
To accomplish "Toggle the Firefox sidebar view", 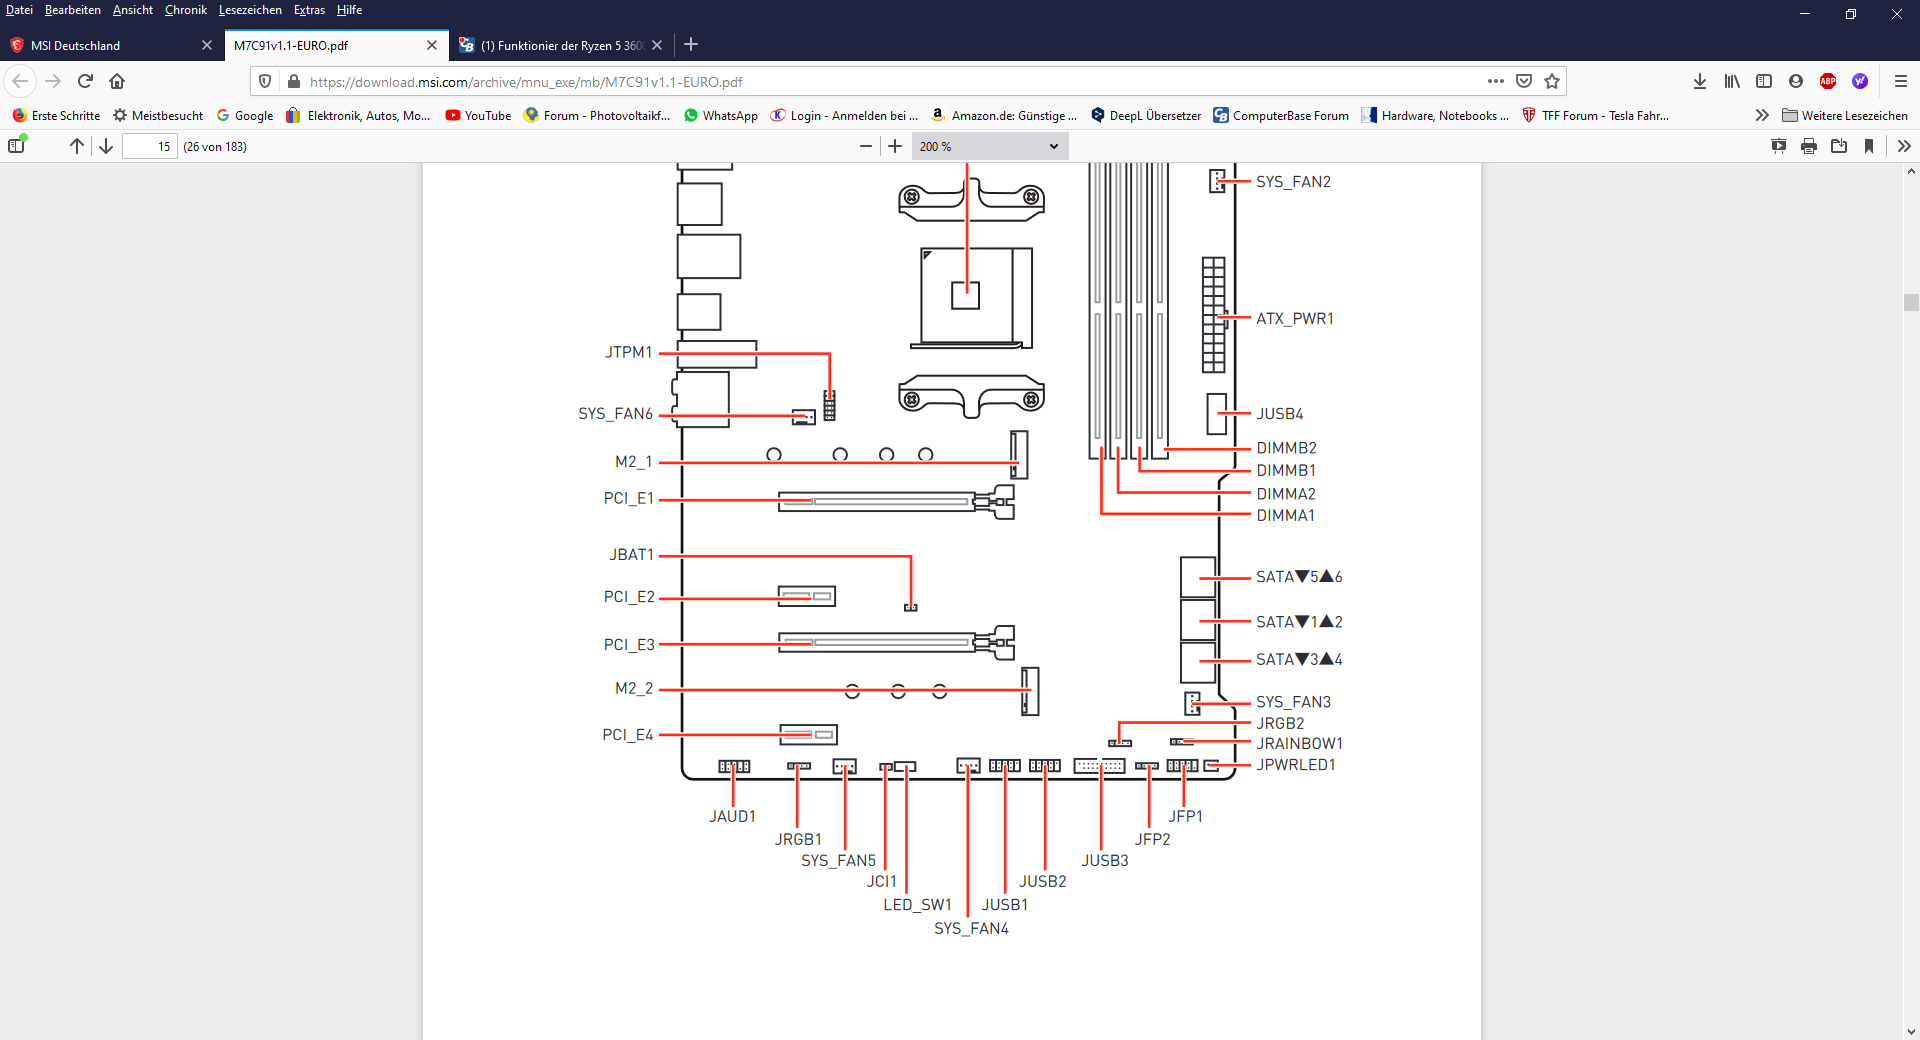I will [1764, 81].
